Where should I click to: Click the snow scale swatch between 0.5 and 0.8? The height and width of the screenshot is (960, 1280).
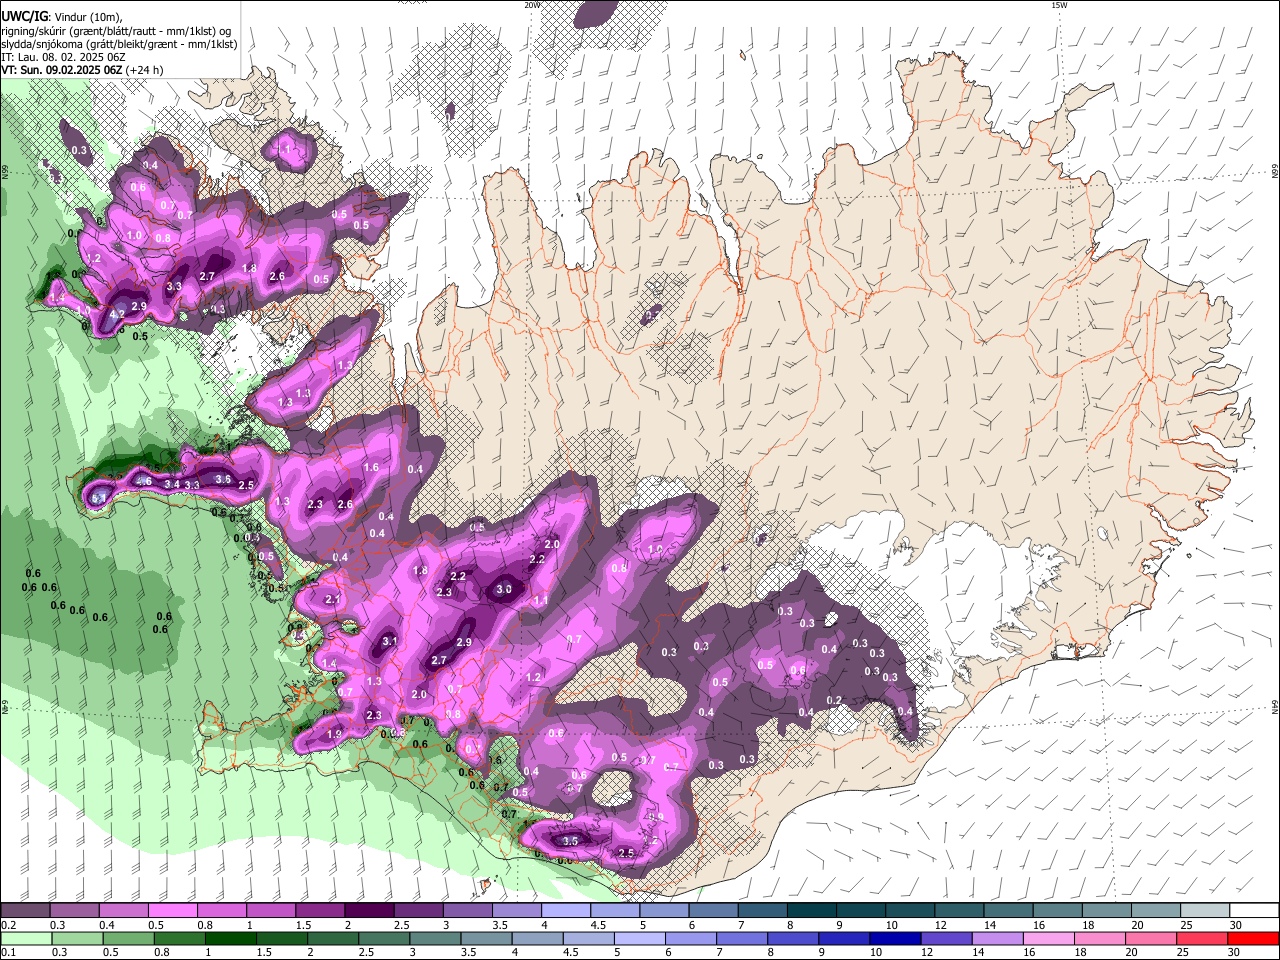coord(172,911)
